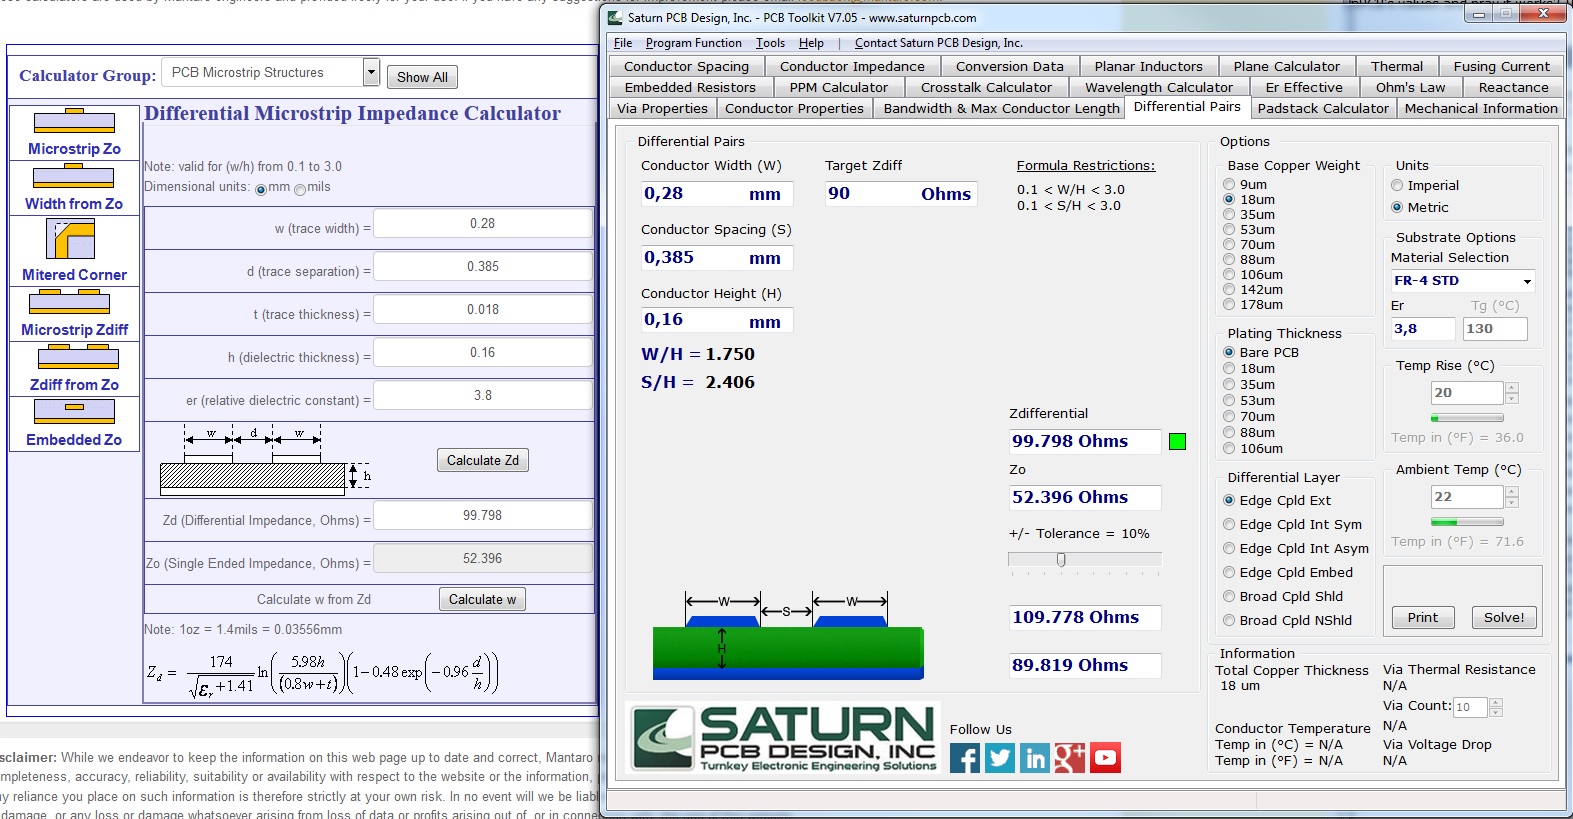
Task: Click the Conductor Height input field
Action: click(717, 320)
